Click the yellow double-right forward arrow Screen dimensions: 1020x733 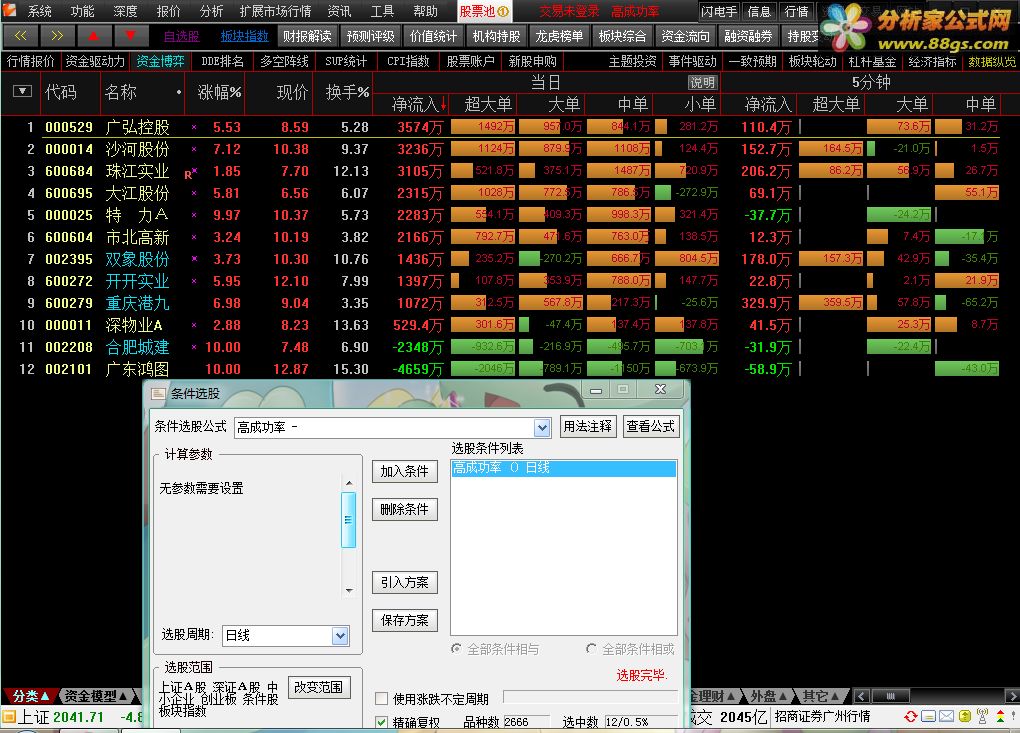click(57, 36)
